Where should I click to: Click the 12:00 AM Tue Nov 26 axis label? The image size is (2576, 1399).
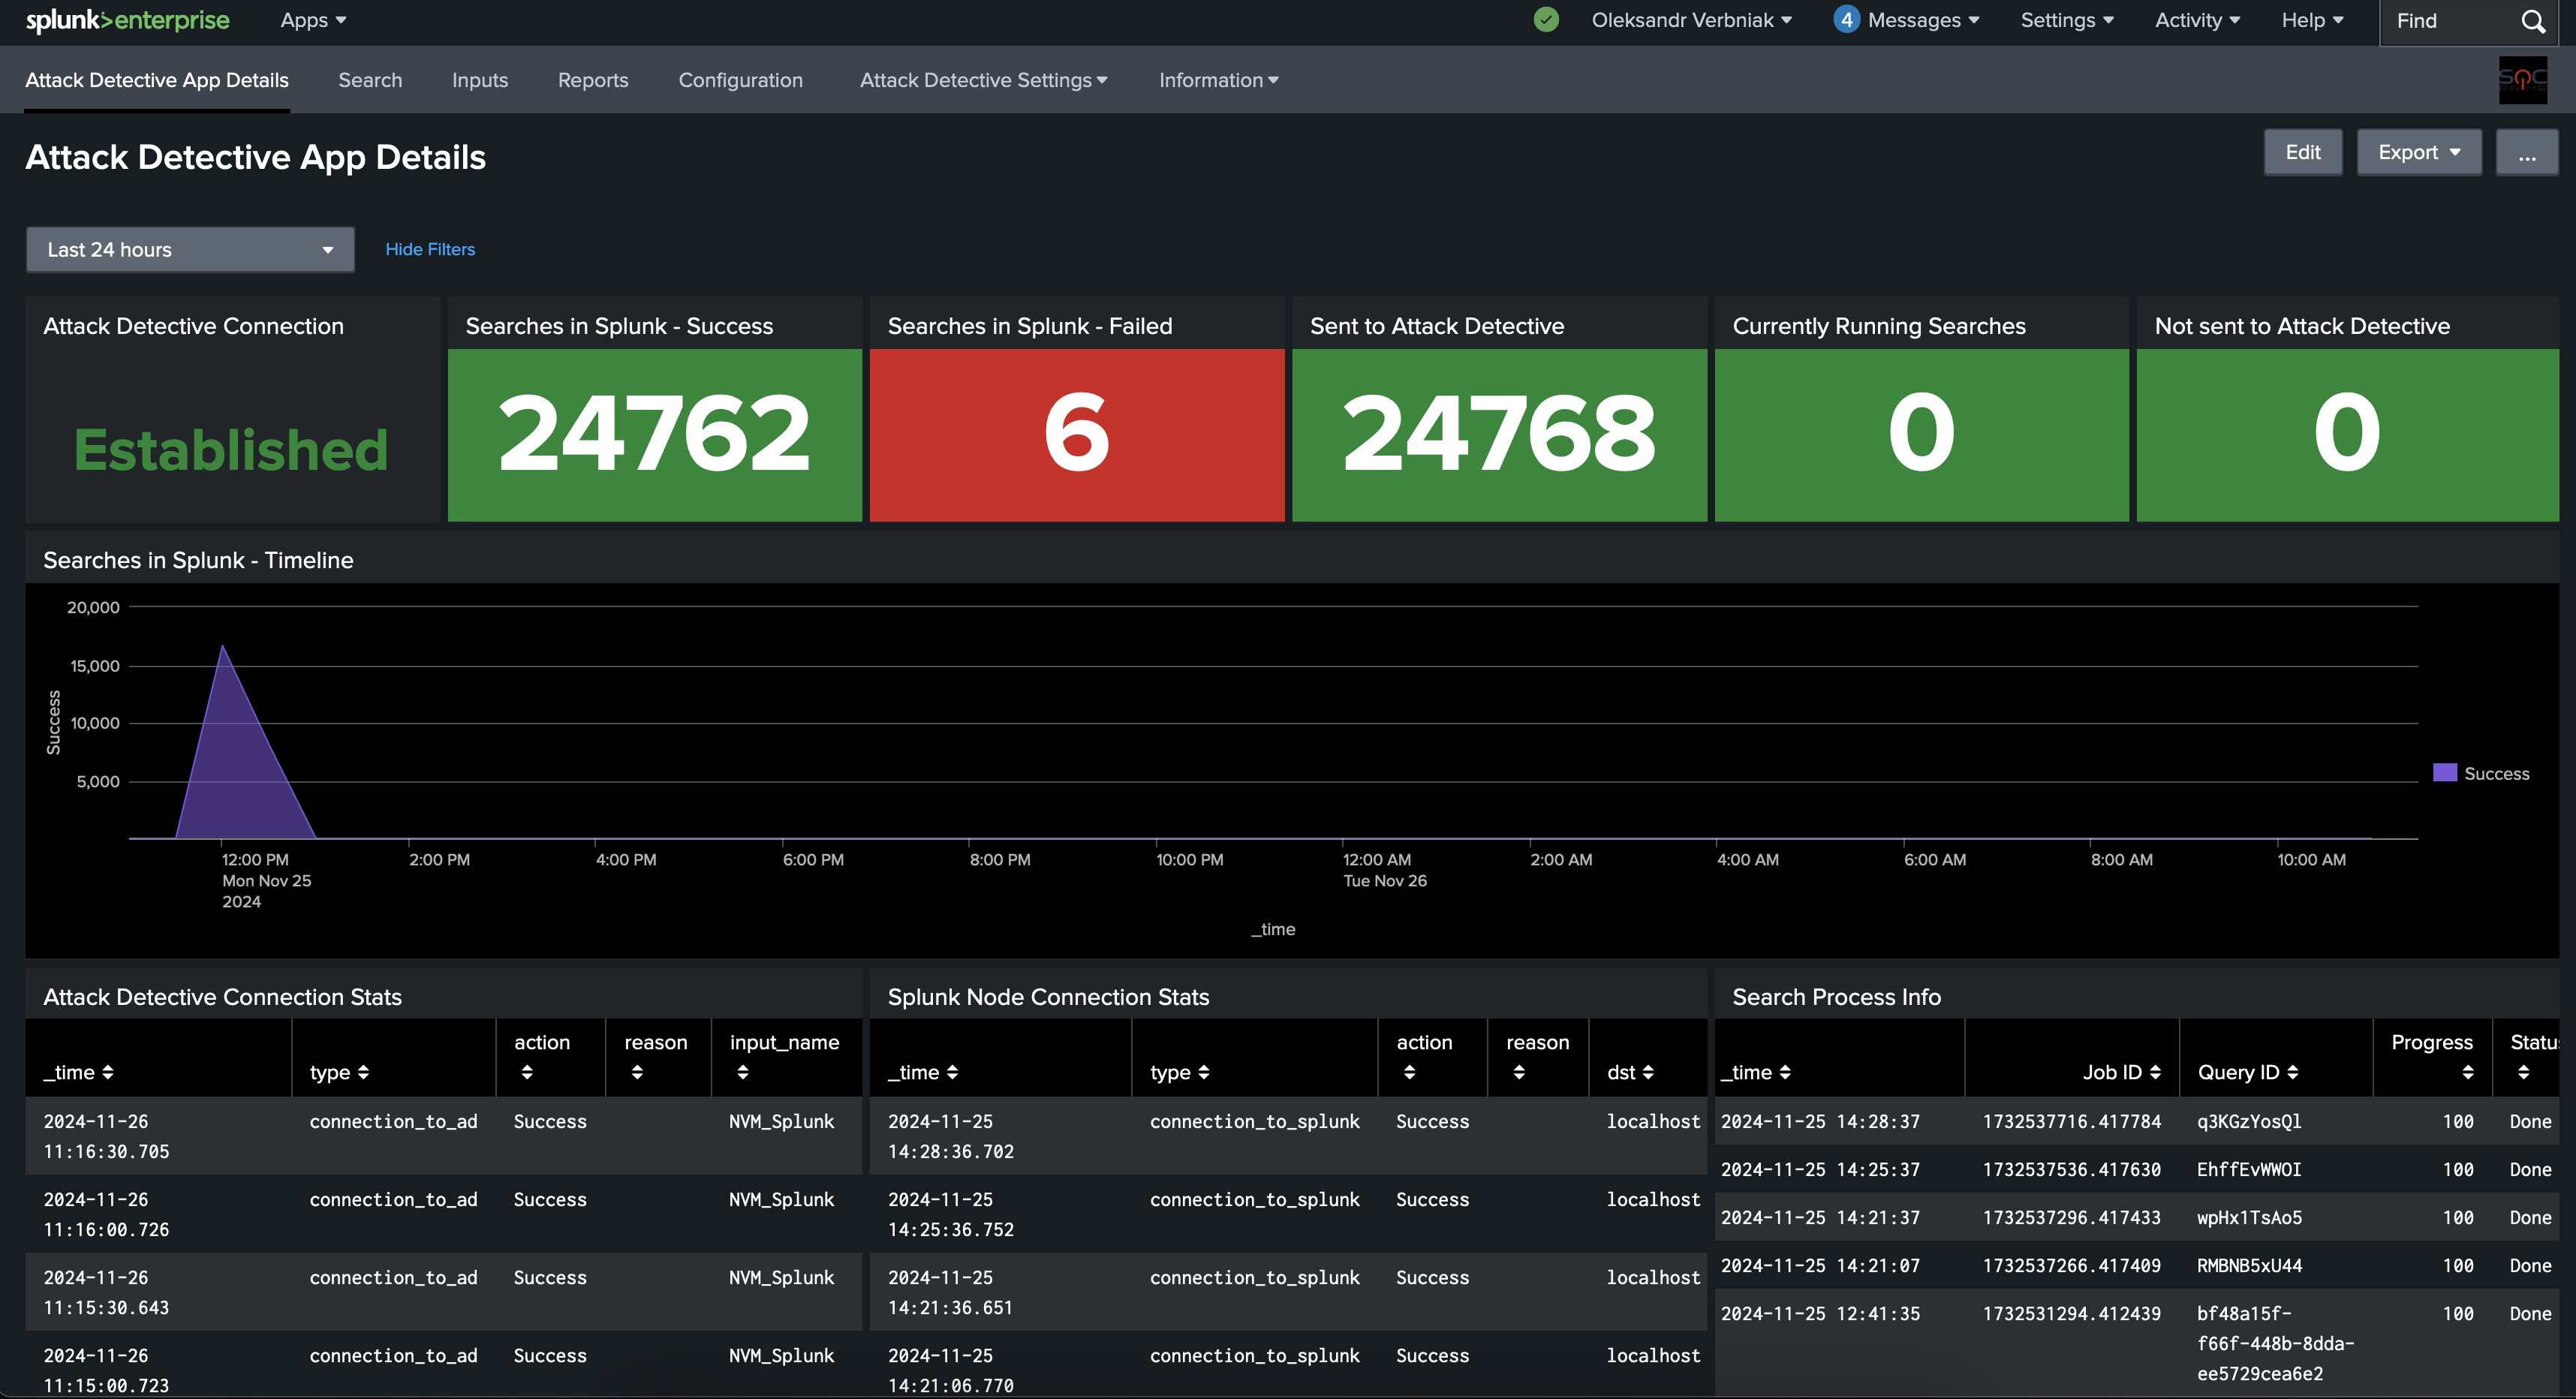[1384, 870]
